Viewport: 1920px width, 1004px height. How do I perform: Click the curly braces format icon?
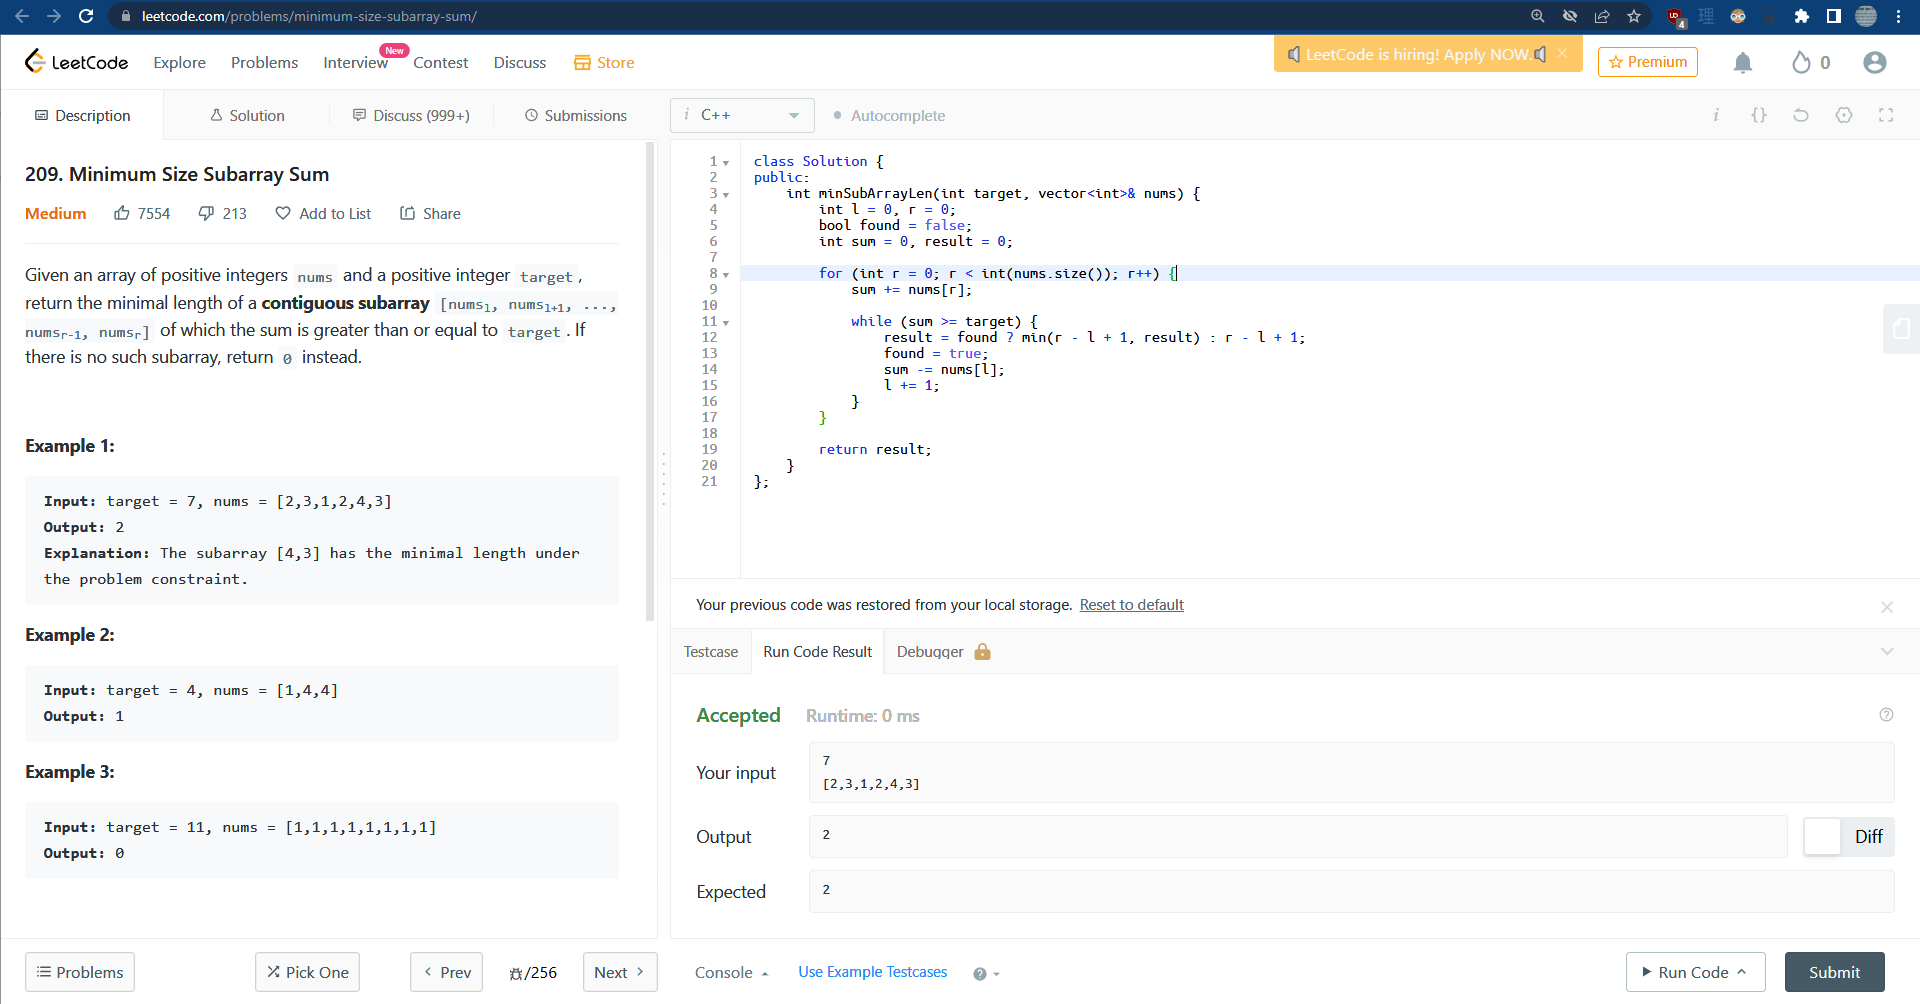tap(1758, 115)
